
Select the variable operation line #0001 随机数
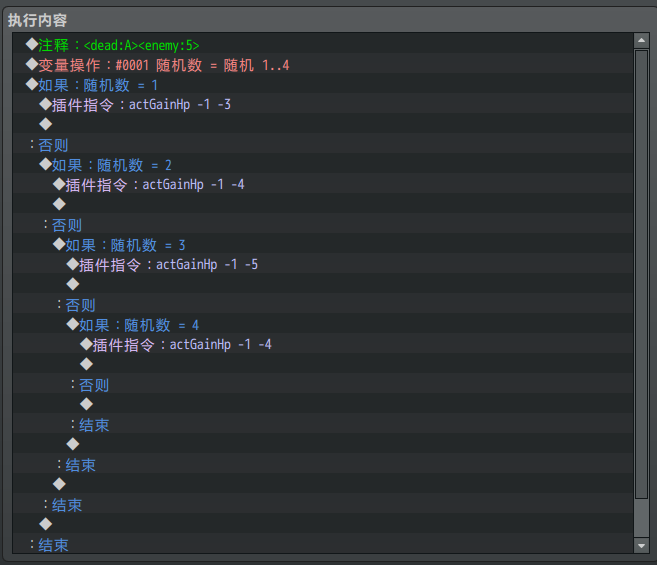coord(323,65)
